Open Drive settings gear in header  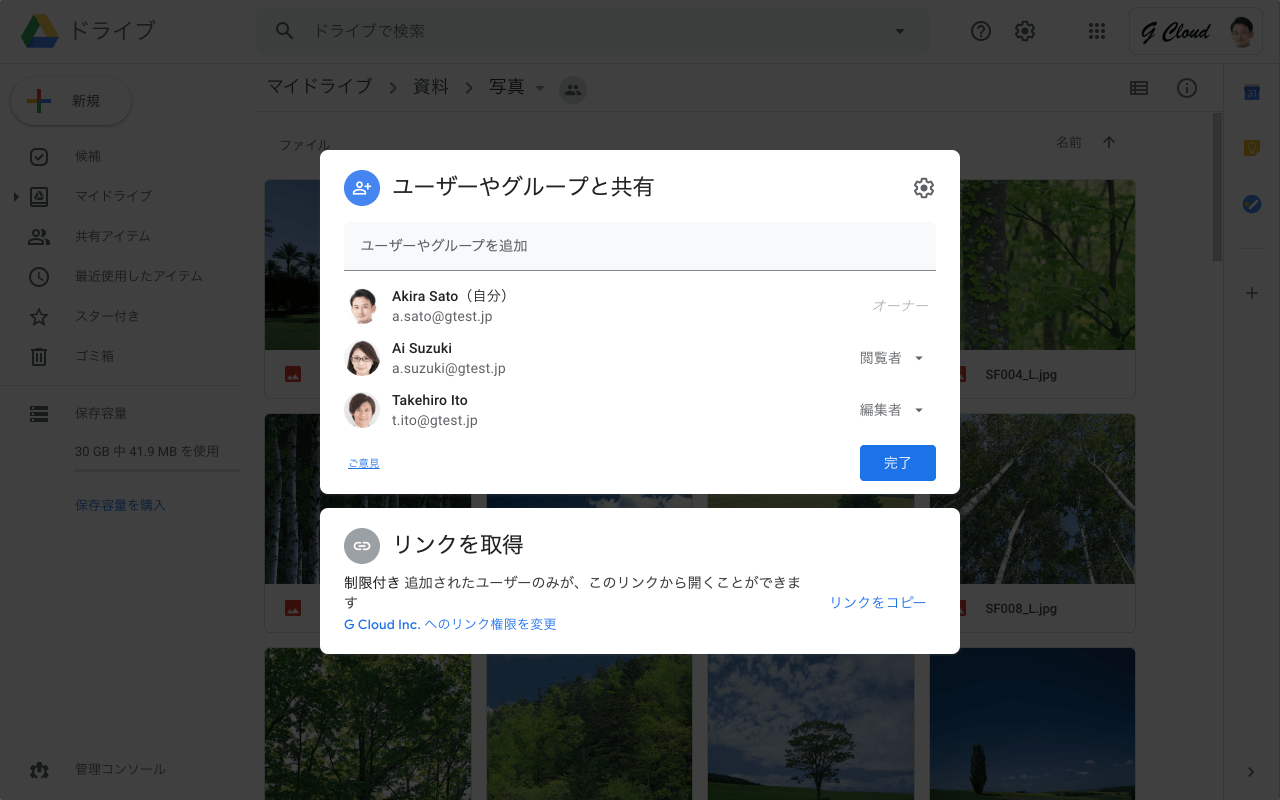[x=1025, y=31]
